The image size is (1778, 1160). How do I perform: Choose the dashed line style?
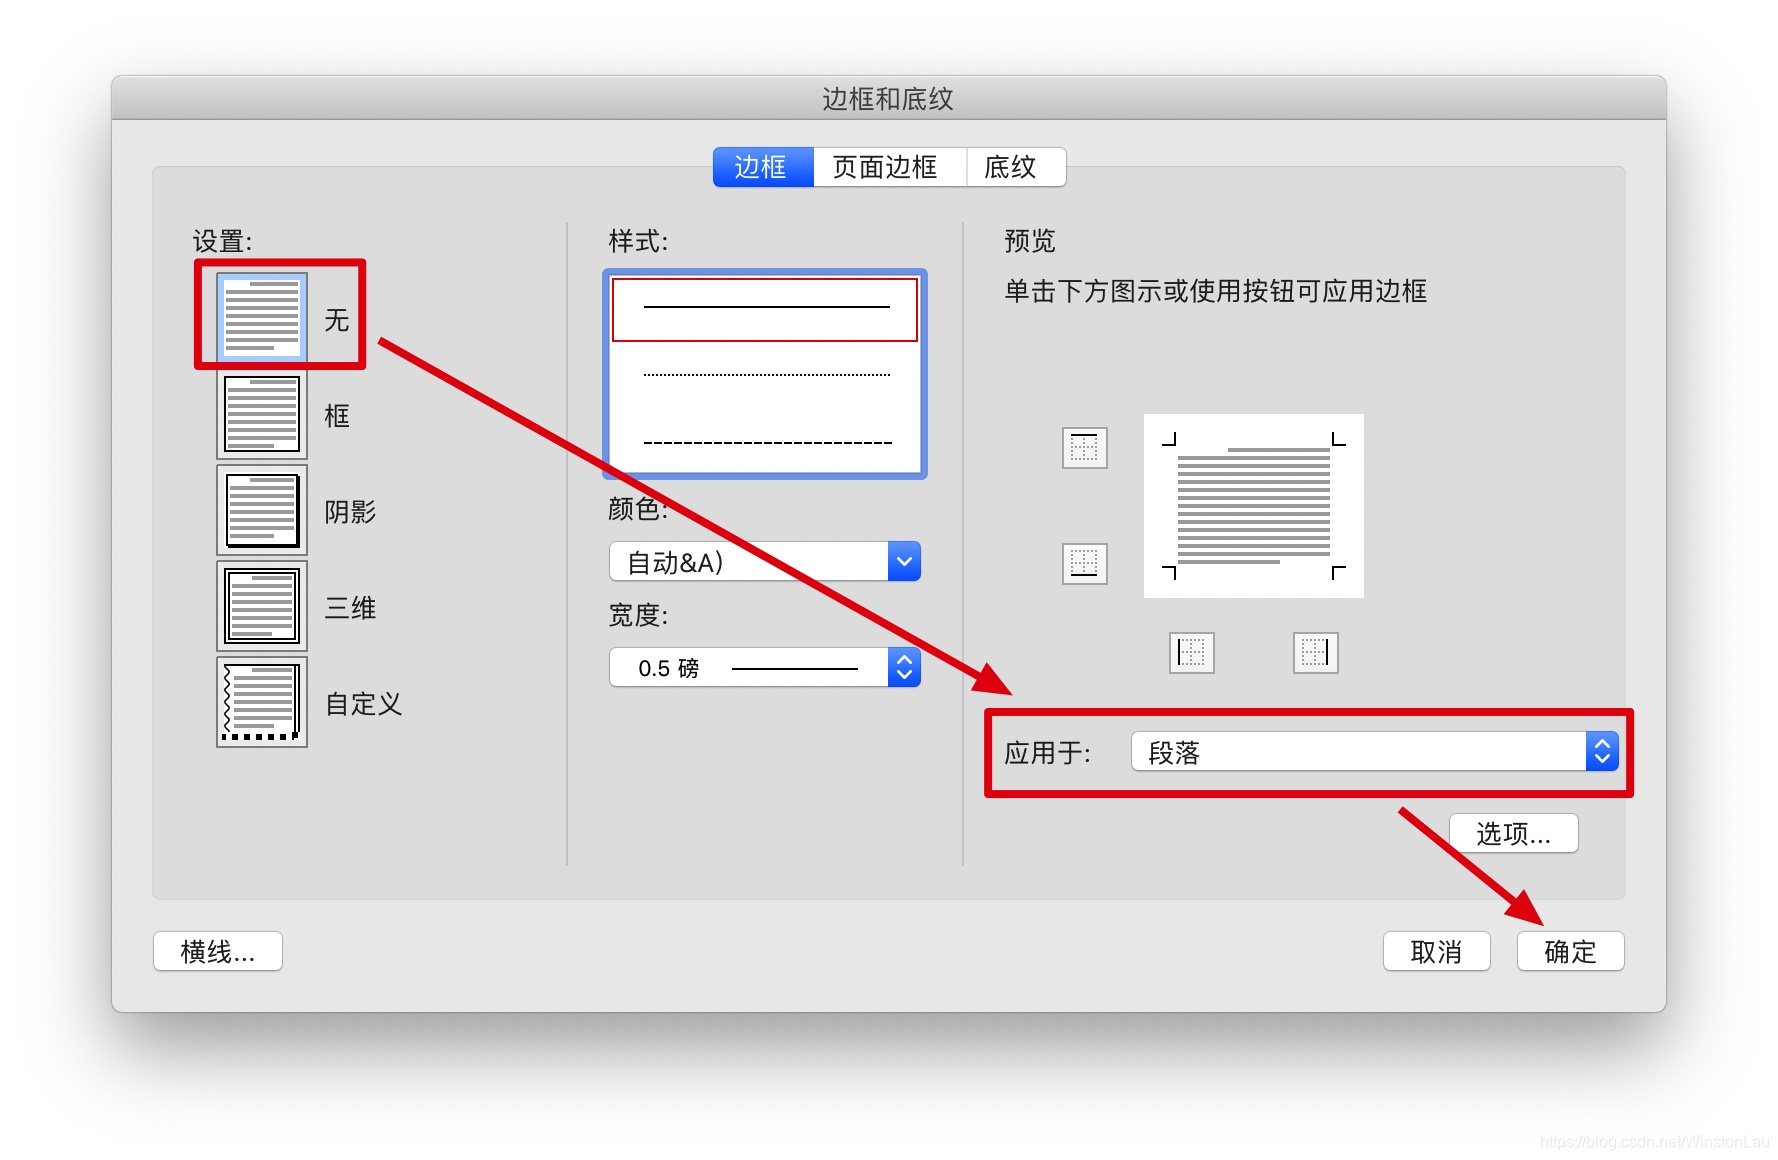(765, 442)
